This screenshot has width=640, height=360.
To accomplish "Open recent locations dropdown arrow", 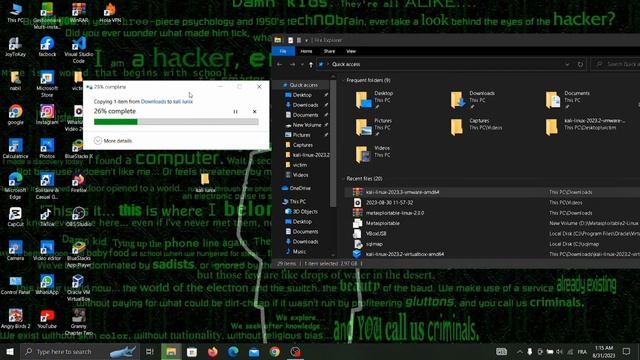I will (302, 64).
